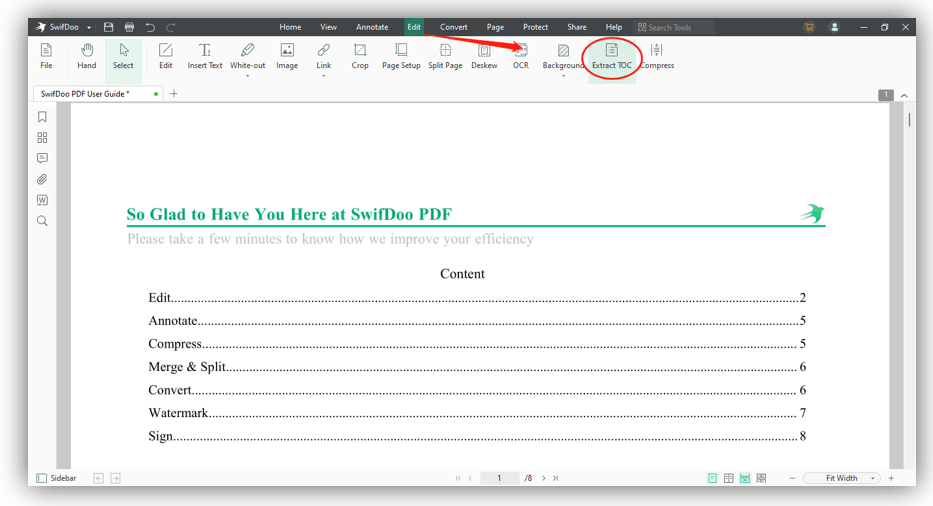This screenshot has width=933, height=506.
Task: Select the Hand tool
Action: pyautogui.click(x=86, y=56)
